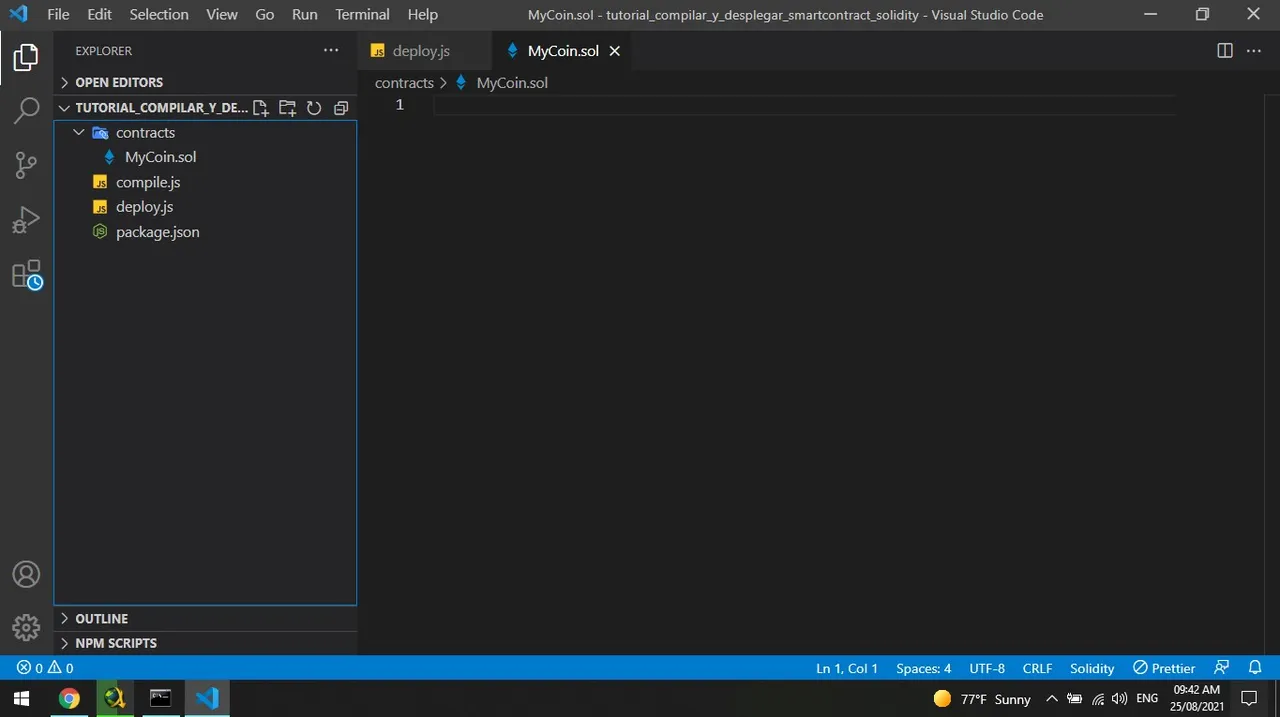Image resolution: width=1280 pixels, height=717 pixels.
Task: Split the editor to the right
Action: (x=1225, y=50)
